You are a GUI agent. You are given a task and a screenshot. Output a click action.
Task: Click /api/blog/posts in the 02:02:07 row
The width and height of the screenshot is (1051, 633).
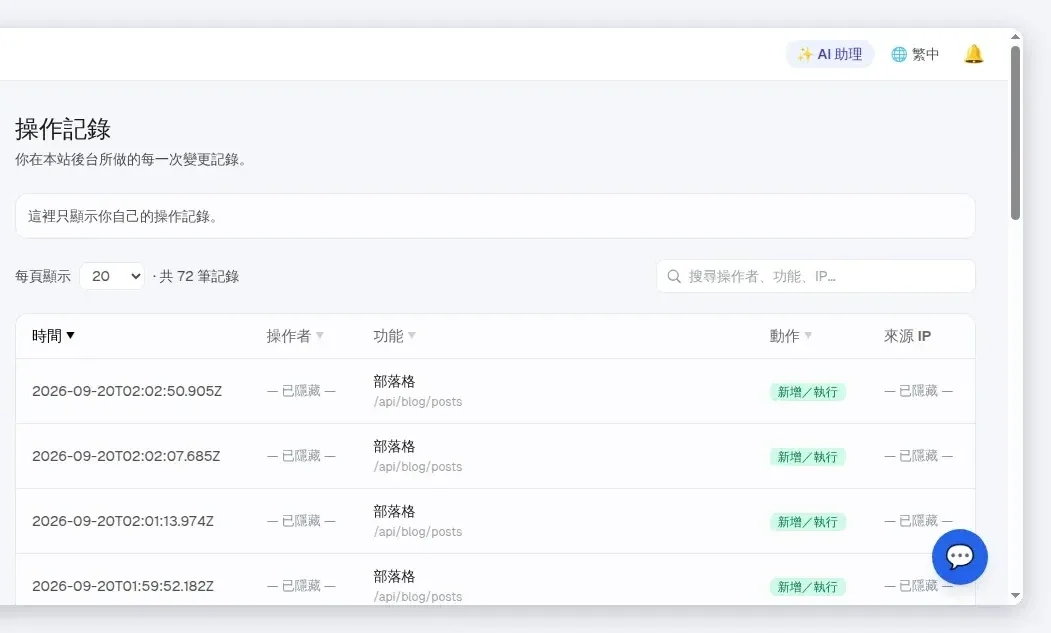(418, 467)
